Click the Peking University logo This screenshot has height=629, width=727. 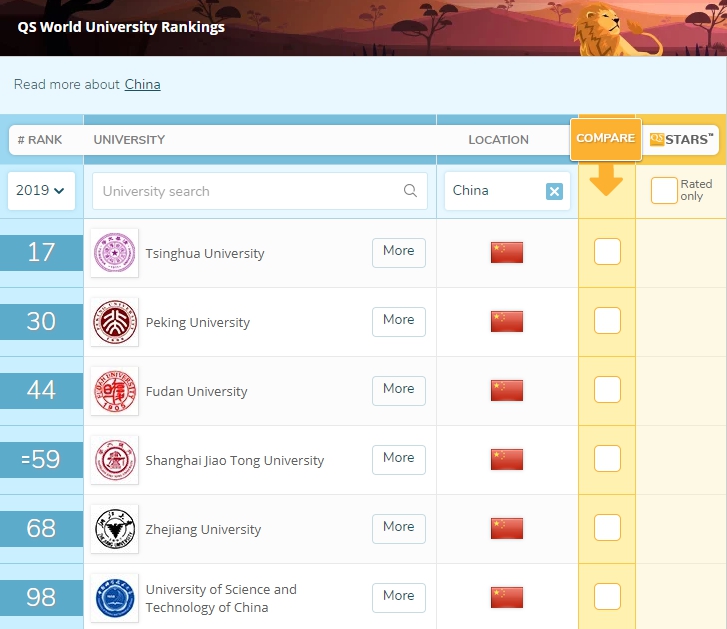pyautogui.click(x=114, y=322)
